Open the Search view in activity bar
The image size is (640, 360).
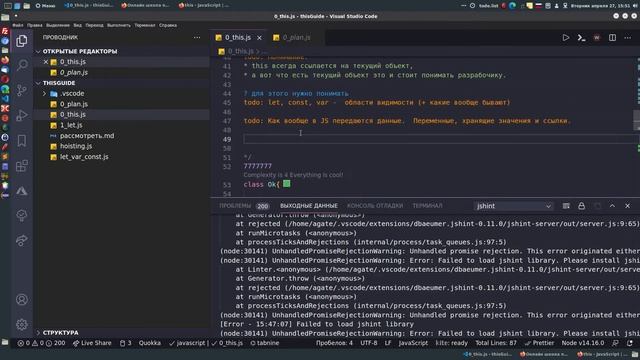tap(22, 65)
